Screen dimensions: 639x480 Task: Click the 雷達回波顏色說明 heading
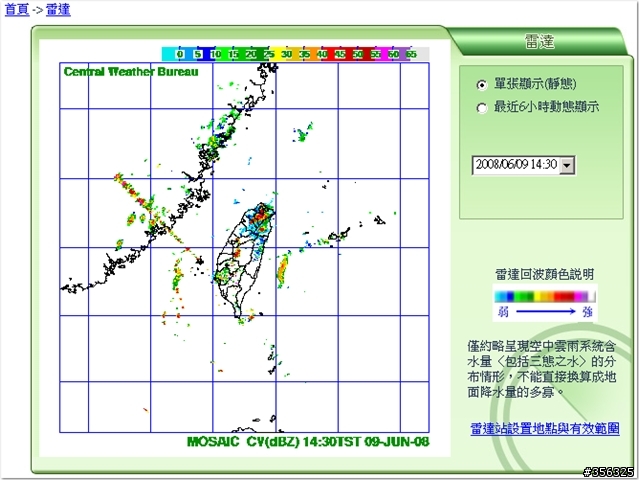(545, 274)
